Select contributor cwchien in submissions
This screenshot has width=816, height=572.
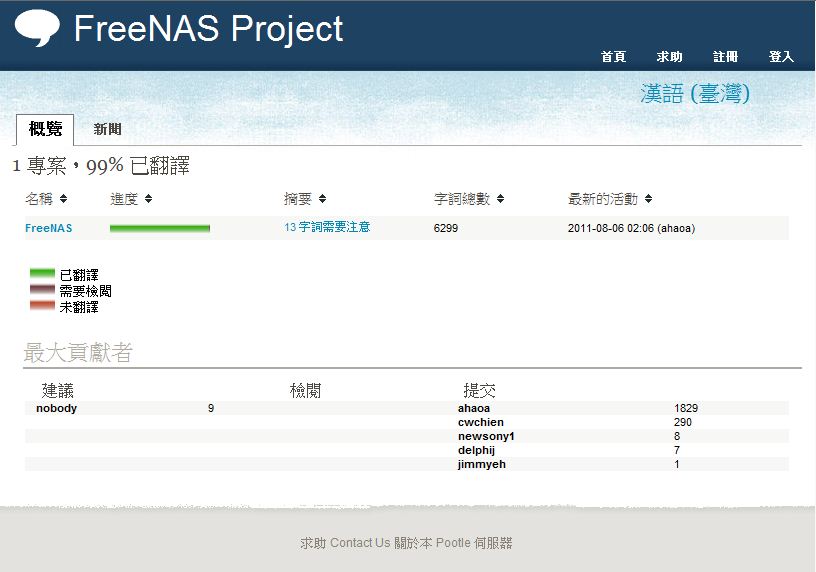coord(481,422)
